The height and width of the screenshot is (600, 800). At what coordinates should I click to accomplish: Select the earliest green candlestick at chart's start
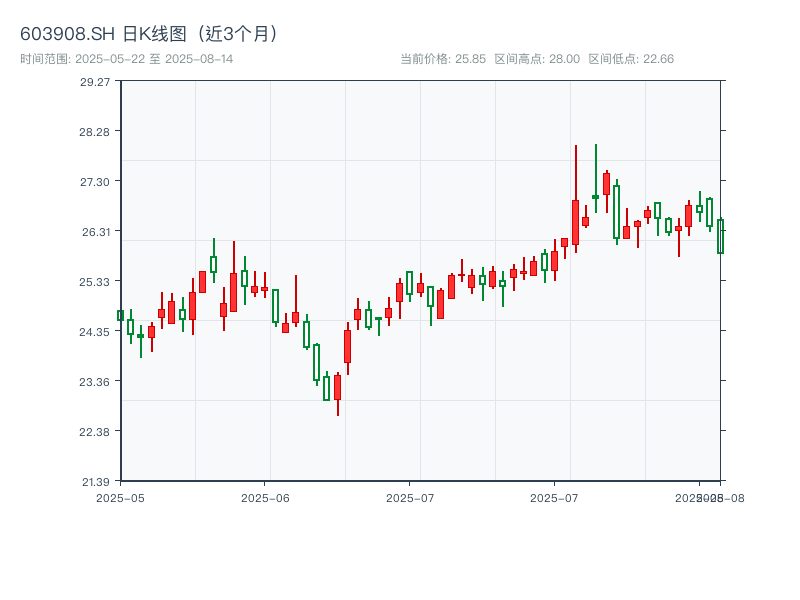click(120, 315)
